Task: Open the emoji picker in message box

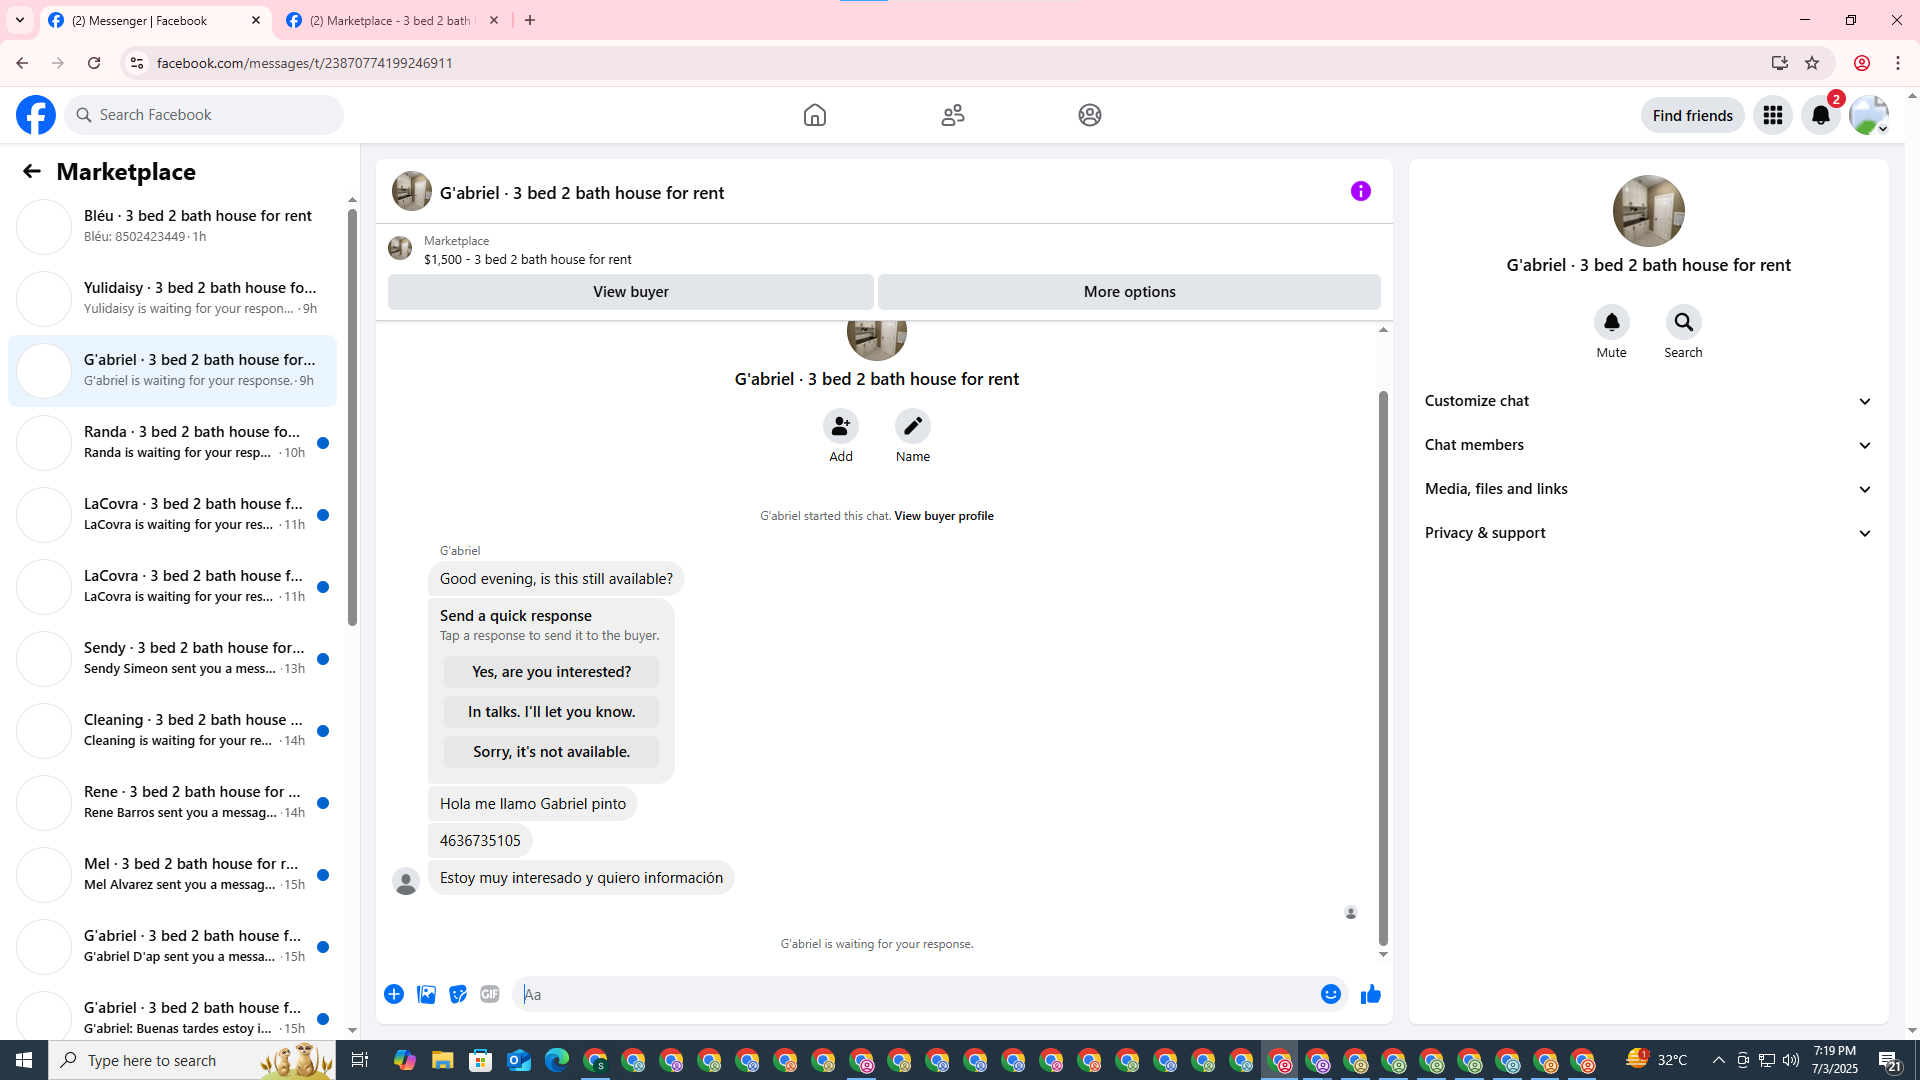Action: point(1330,994)
